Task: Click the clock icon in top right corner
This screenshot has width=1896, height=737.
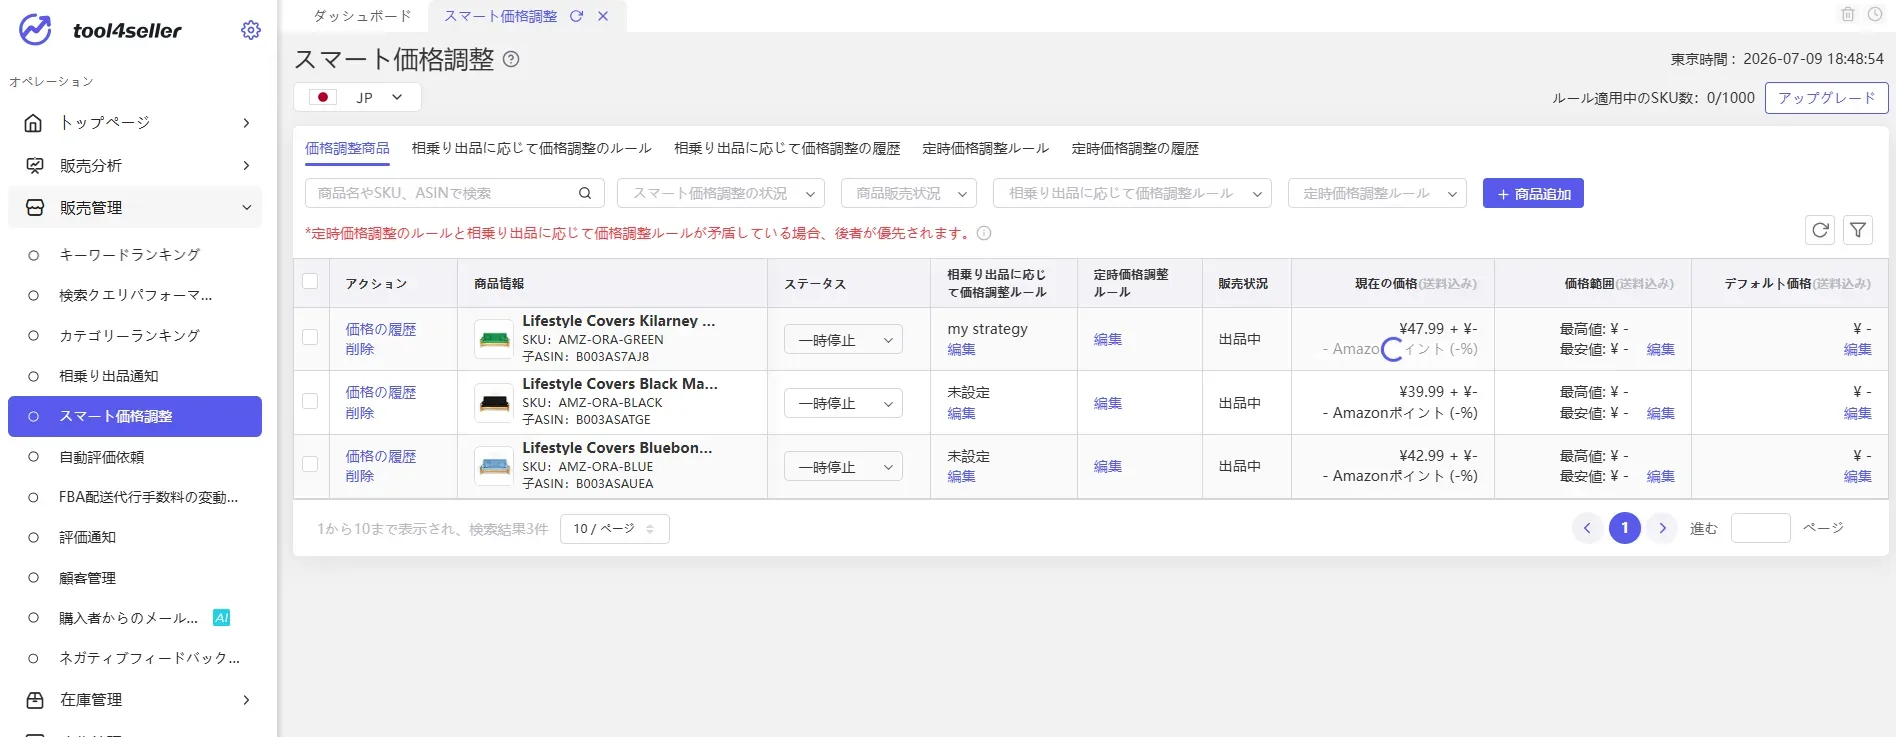Action: tap(1875, 14)
